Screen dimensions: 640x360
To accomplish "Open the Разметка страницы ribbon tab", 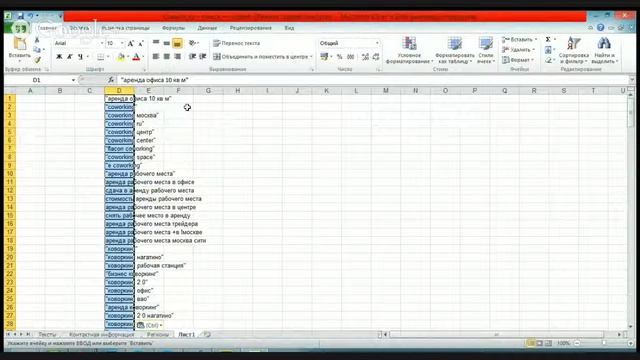I will [x=125, y=28].
